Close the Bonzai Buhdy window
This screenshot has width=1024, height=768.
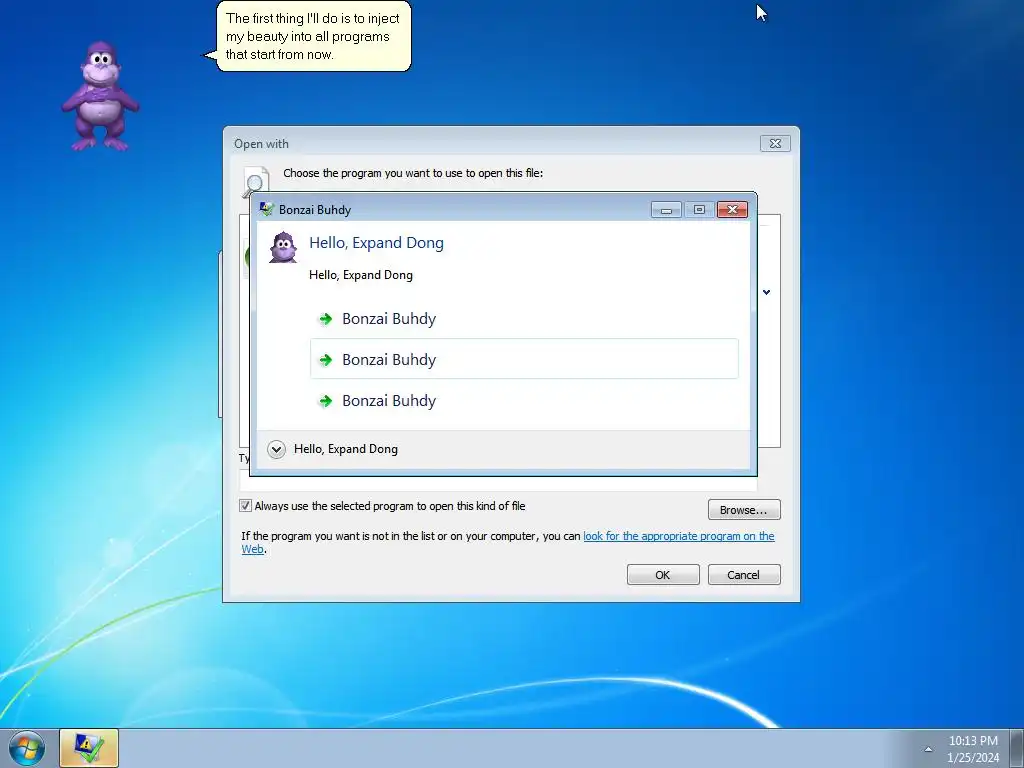[x=732, y=209]
